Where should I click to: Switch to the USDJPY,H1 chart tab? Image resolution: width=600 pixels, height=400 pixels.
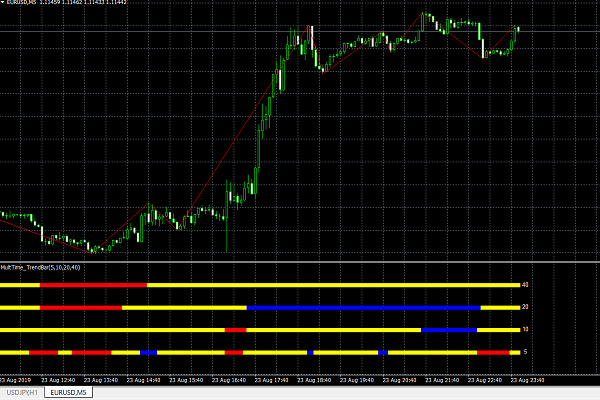click(x=22, y=393)
